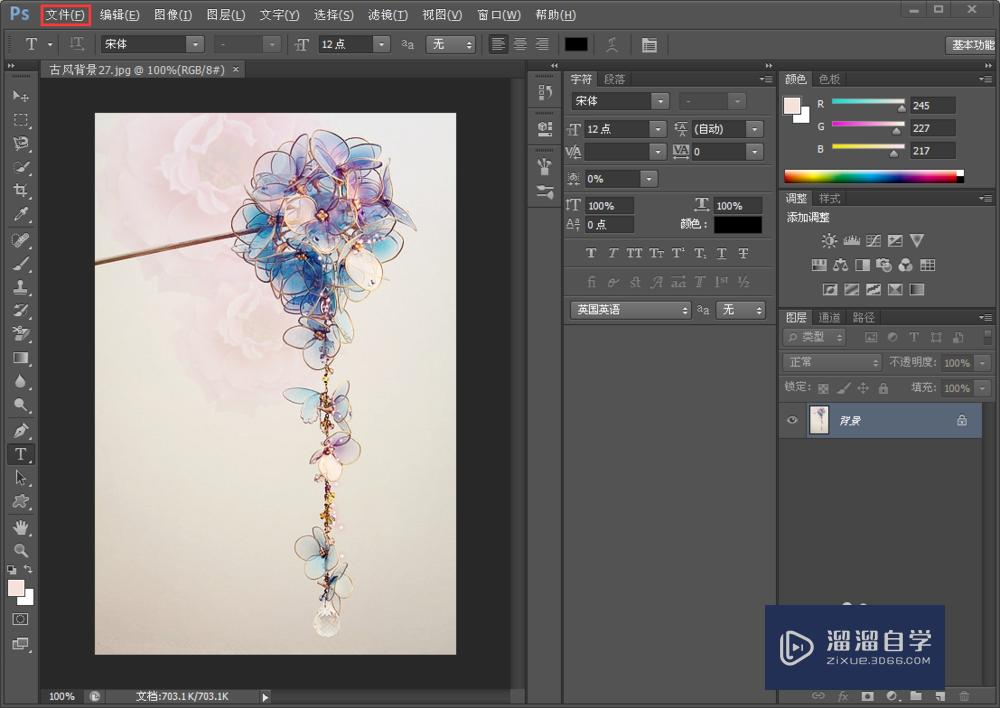Expand the 正常 blend mode dropdown
The image size is (1000, 708).
(832, 363)
